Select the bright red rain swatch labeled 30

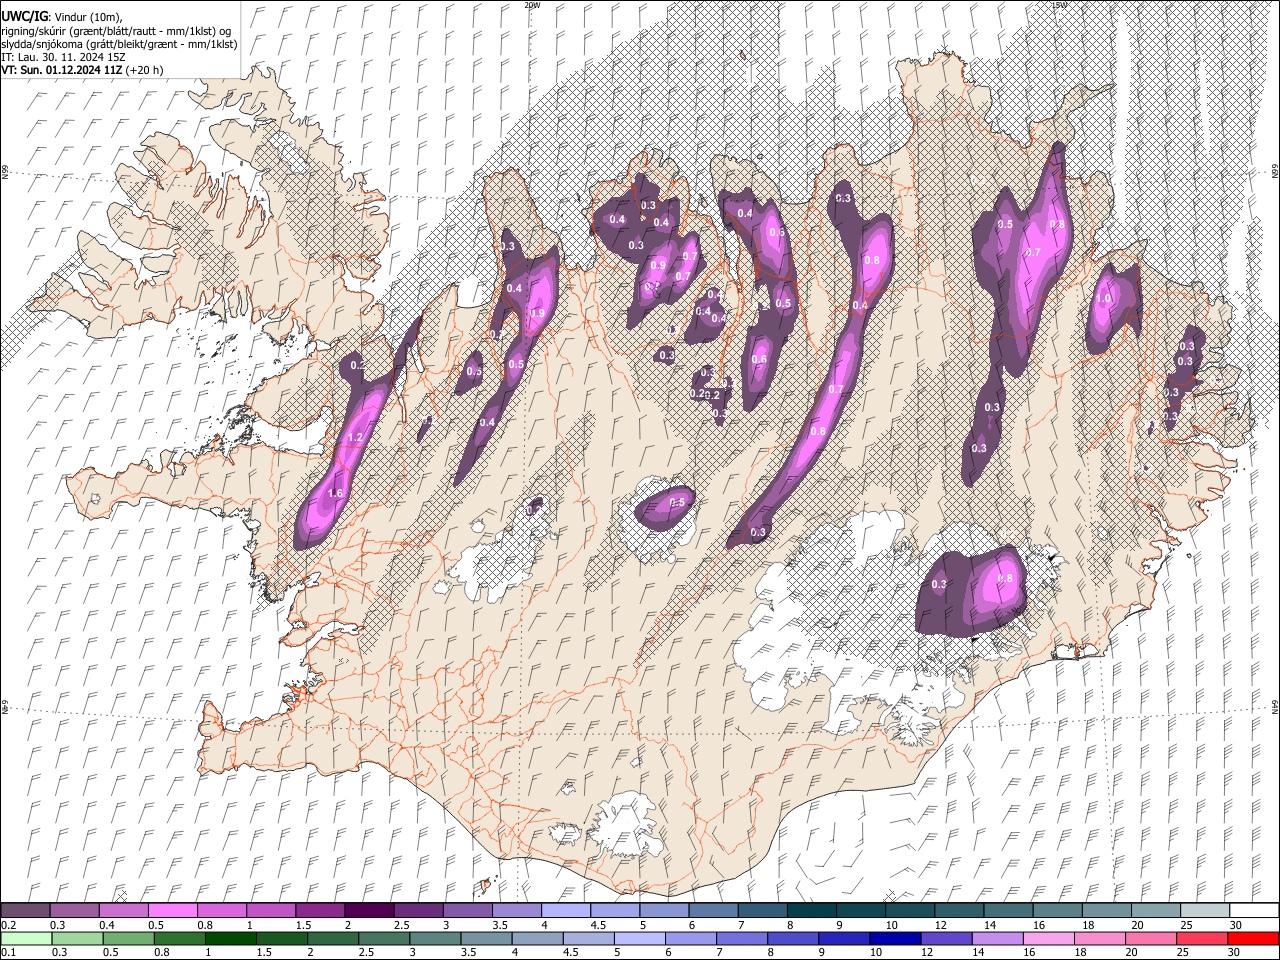pos(1254,938)
